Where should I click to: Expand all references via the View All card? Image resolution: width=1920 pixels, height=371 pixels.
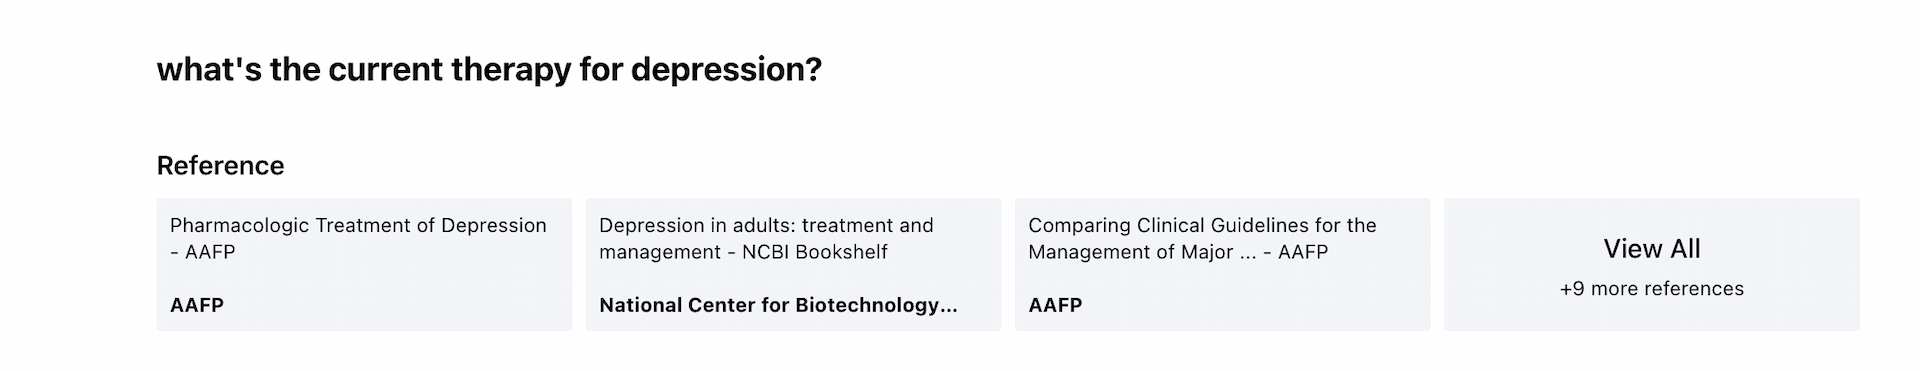[x=1651, y=264]
